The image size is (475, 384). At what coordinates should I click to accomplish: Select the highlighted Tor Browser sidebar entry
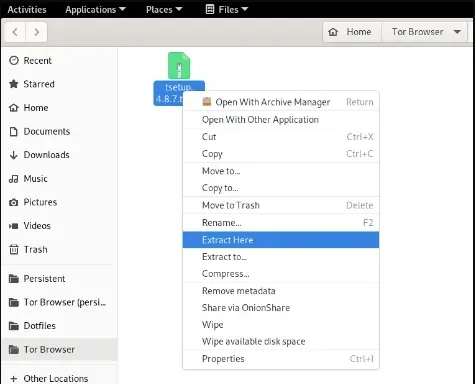pos(59,349)
